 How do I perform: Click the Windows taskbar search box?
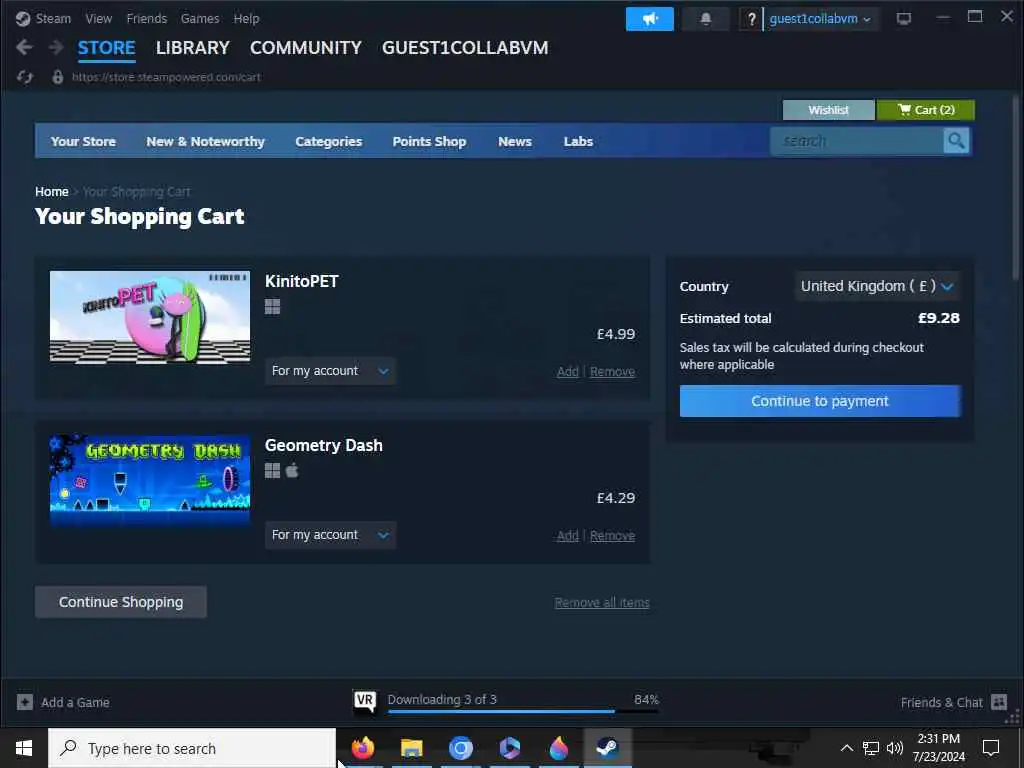(x=192, y=748)
